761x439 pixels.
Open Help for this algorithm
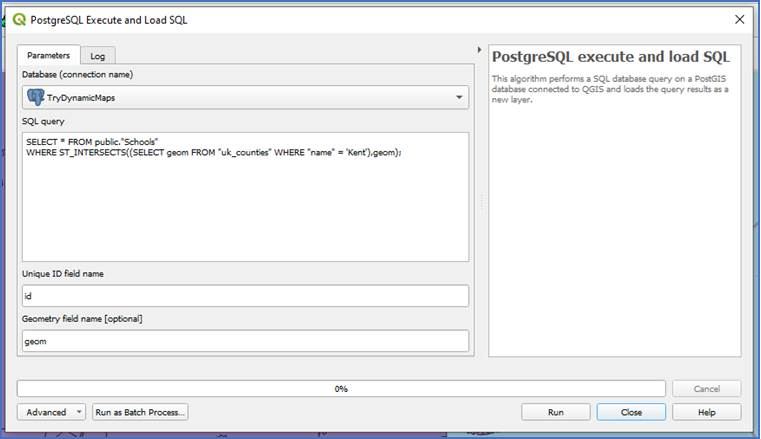pyautogui.click(x=707, y=412)
